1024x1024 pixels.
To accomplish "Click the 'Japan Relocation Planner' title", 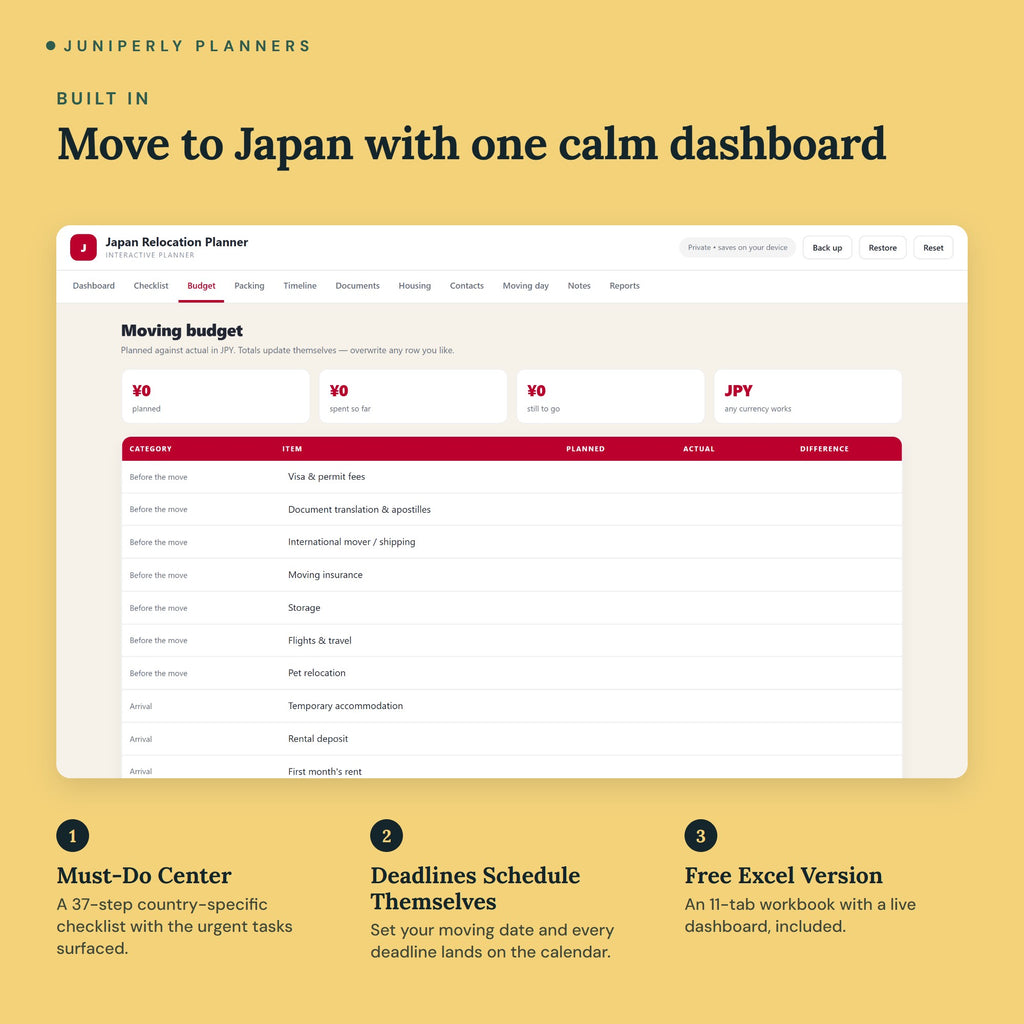I will [176, 242].
